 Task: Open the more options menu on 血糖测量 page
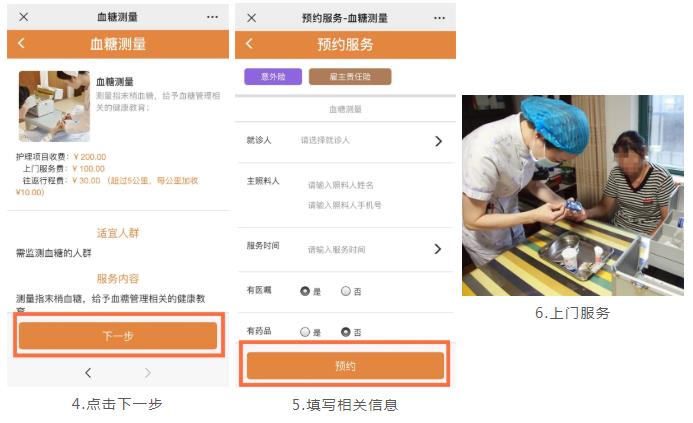click(x=213, y=17)
